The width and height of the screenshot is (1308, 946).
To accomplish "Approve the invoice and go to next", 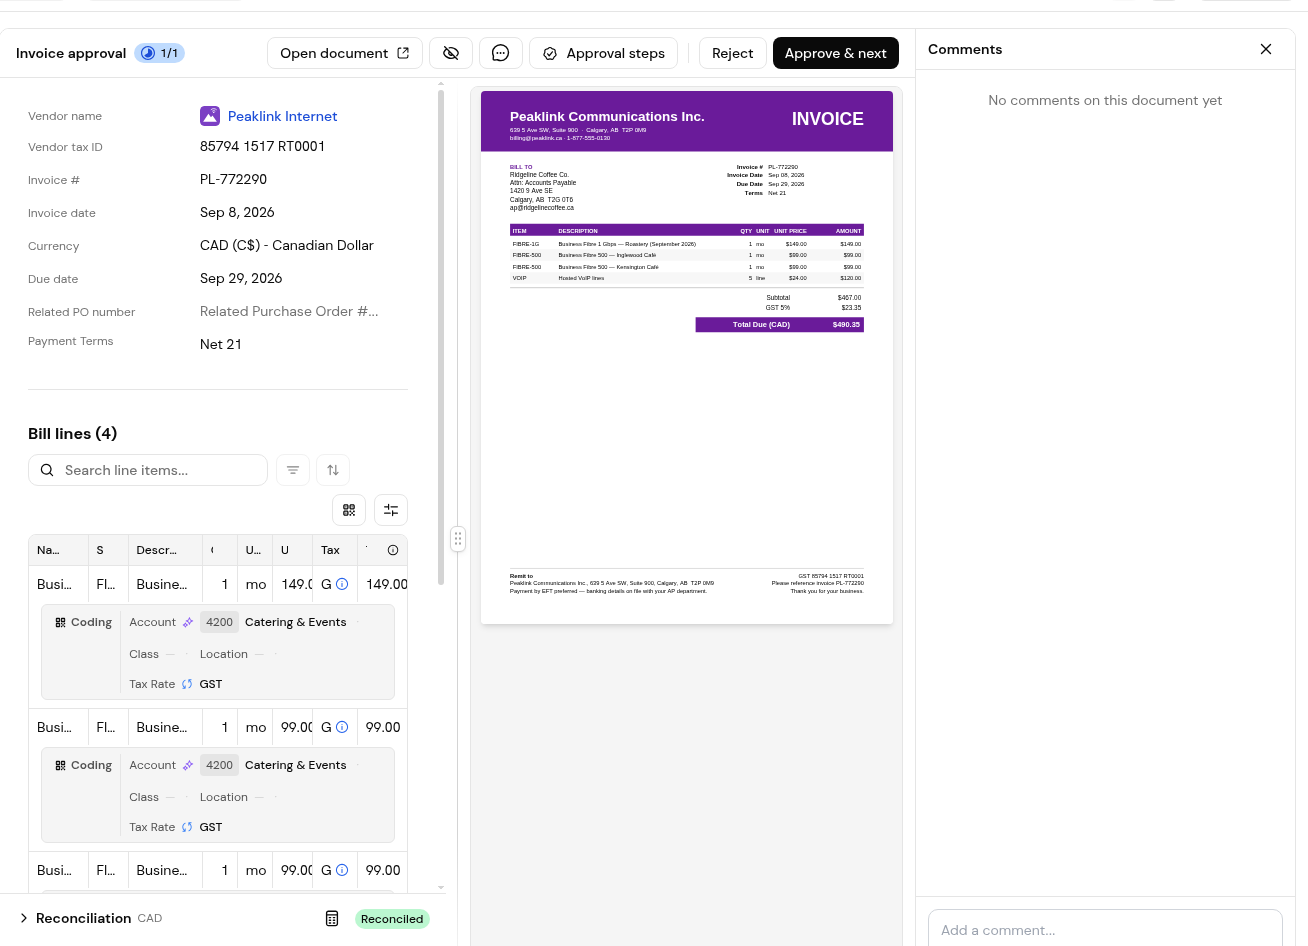I will [x=836, y=53].
